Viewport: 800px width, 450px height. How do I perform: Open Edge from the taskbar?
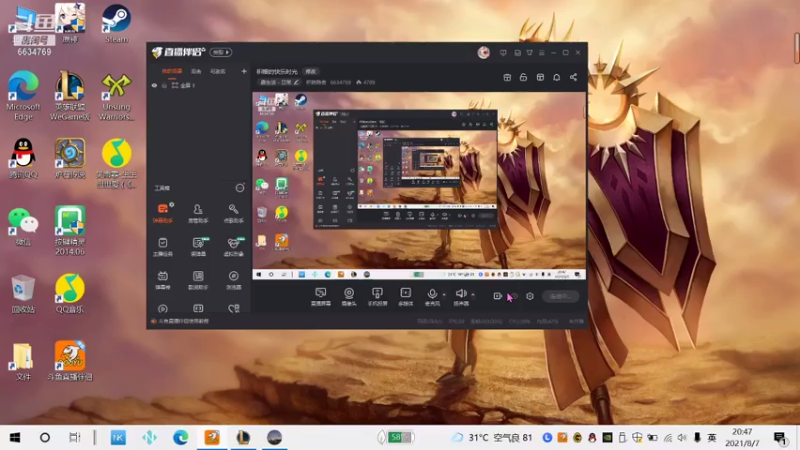[x=180, y=438]
